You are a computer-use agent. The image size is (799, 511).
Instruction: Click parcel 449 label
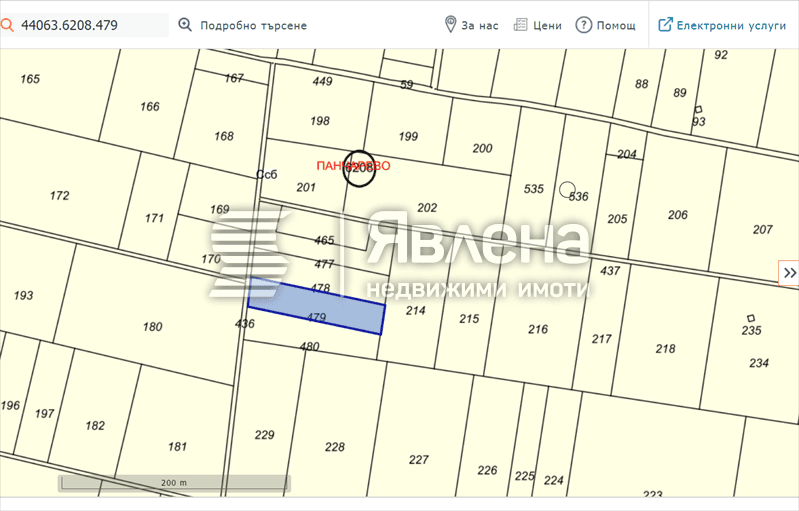[x=322, y=81]
